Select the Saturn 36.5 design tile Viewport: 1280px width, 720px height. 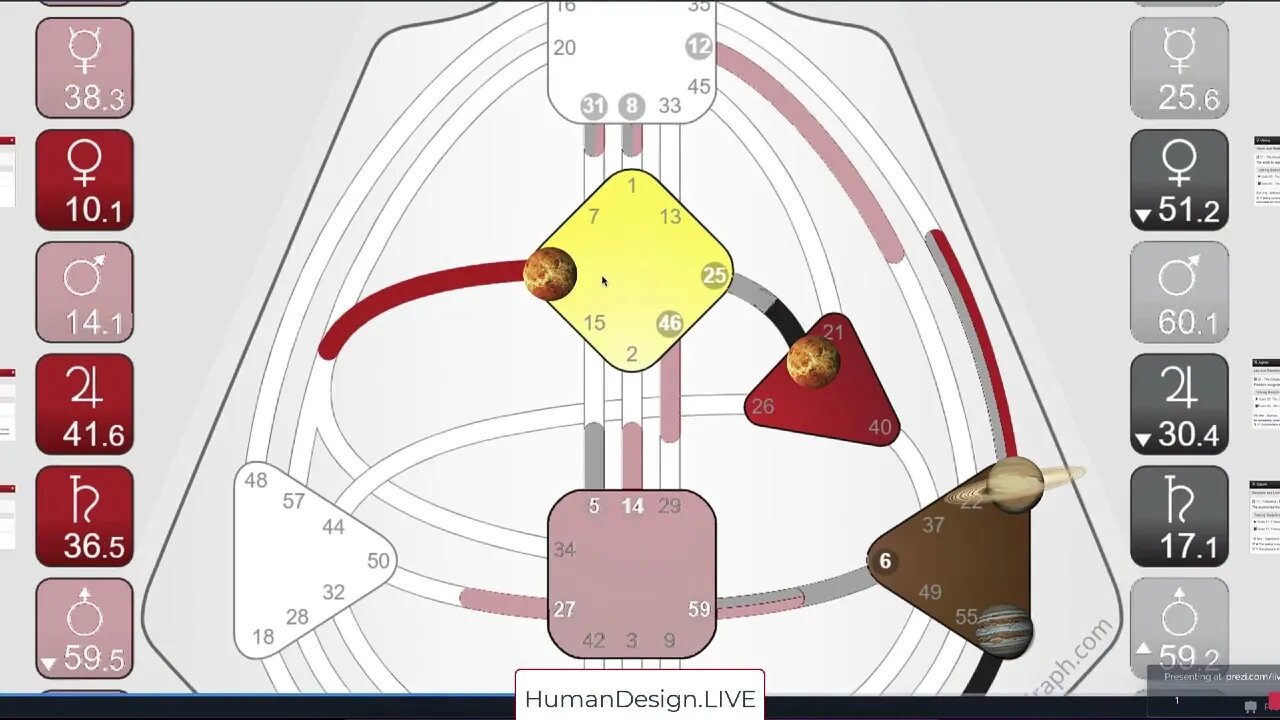[85, 516]
